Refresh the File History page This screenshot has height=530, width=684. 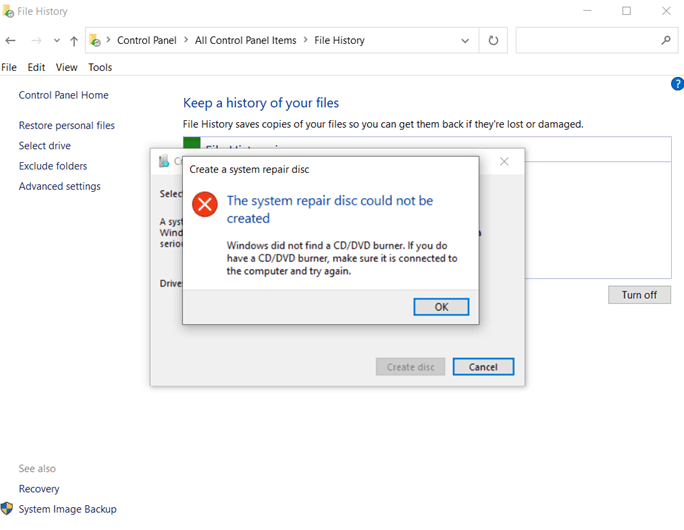tap(493, 41)
